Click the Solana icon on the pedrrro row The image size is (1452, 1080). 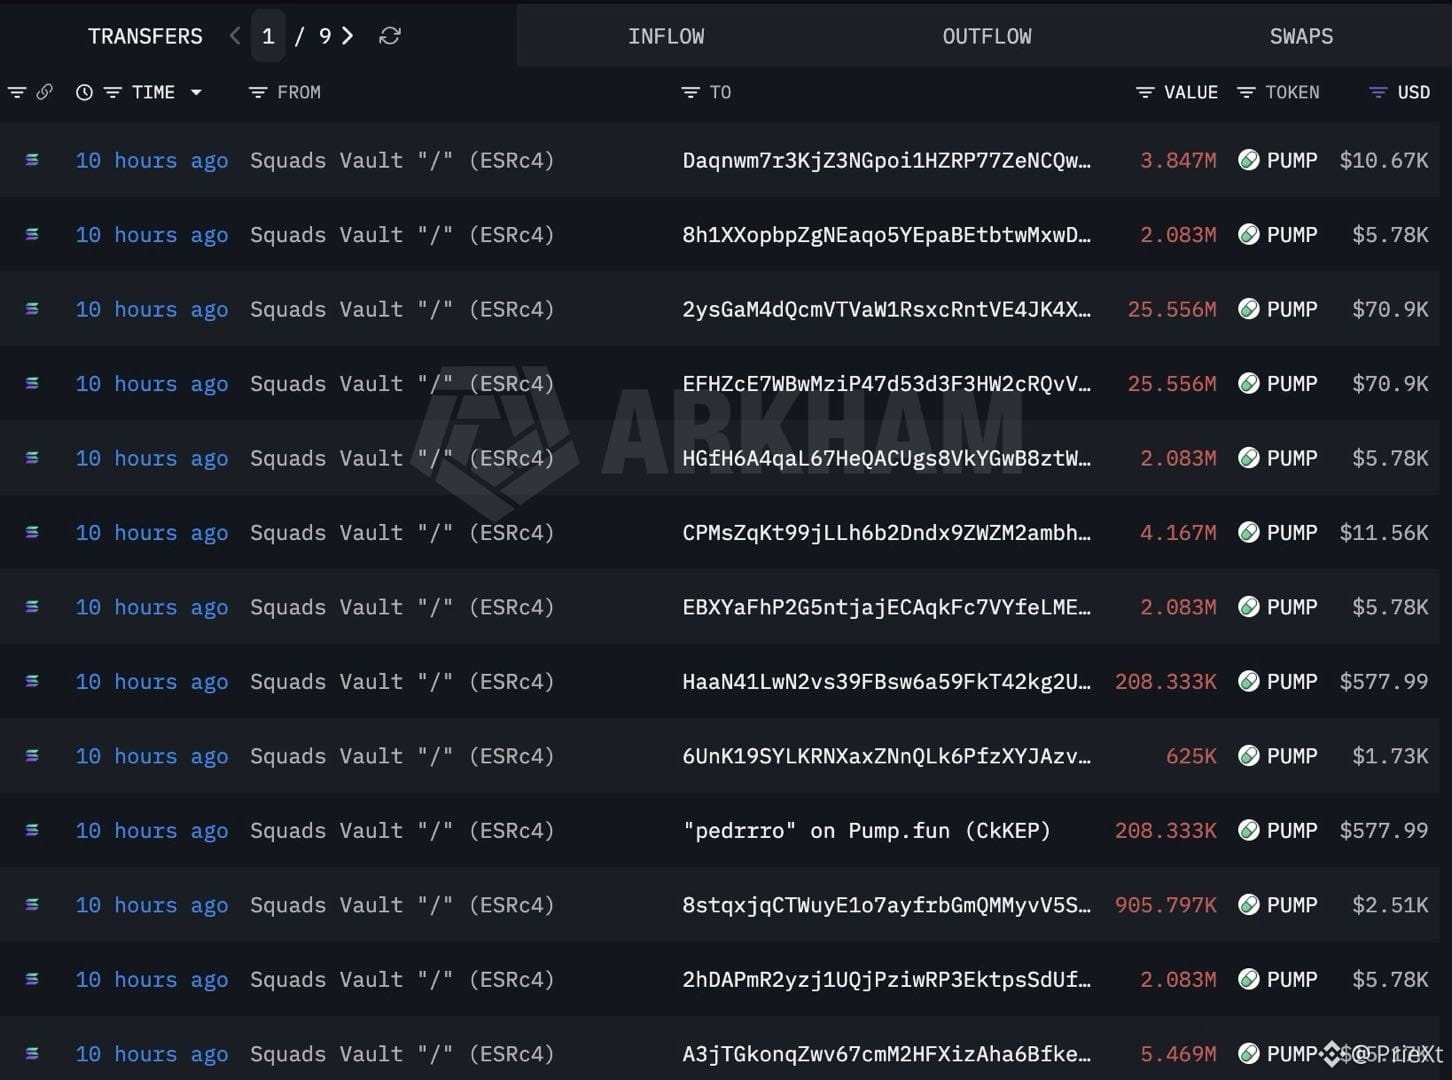[x=32, y=830]
